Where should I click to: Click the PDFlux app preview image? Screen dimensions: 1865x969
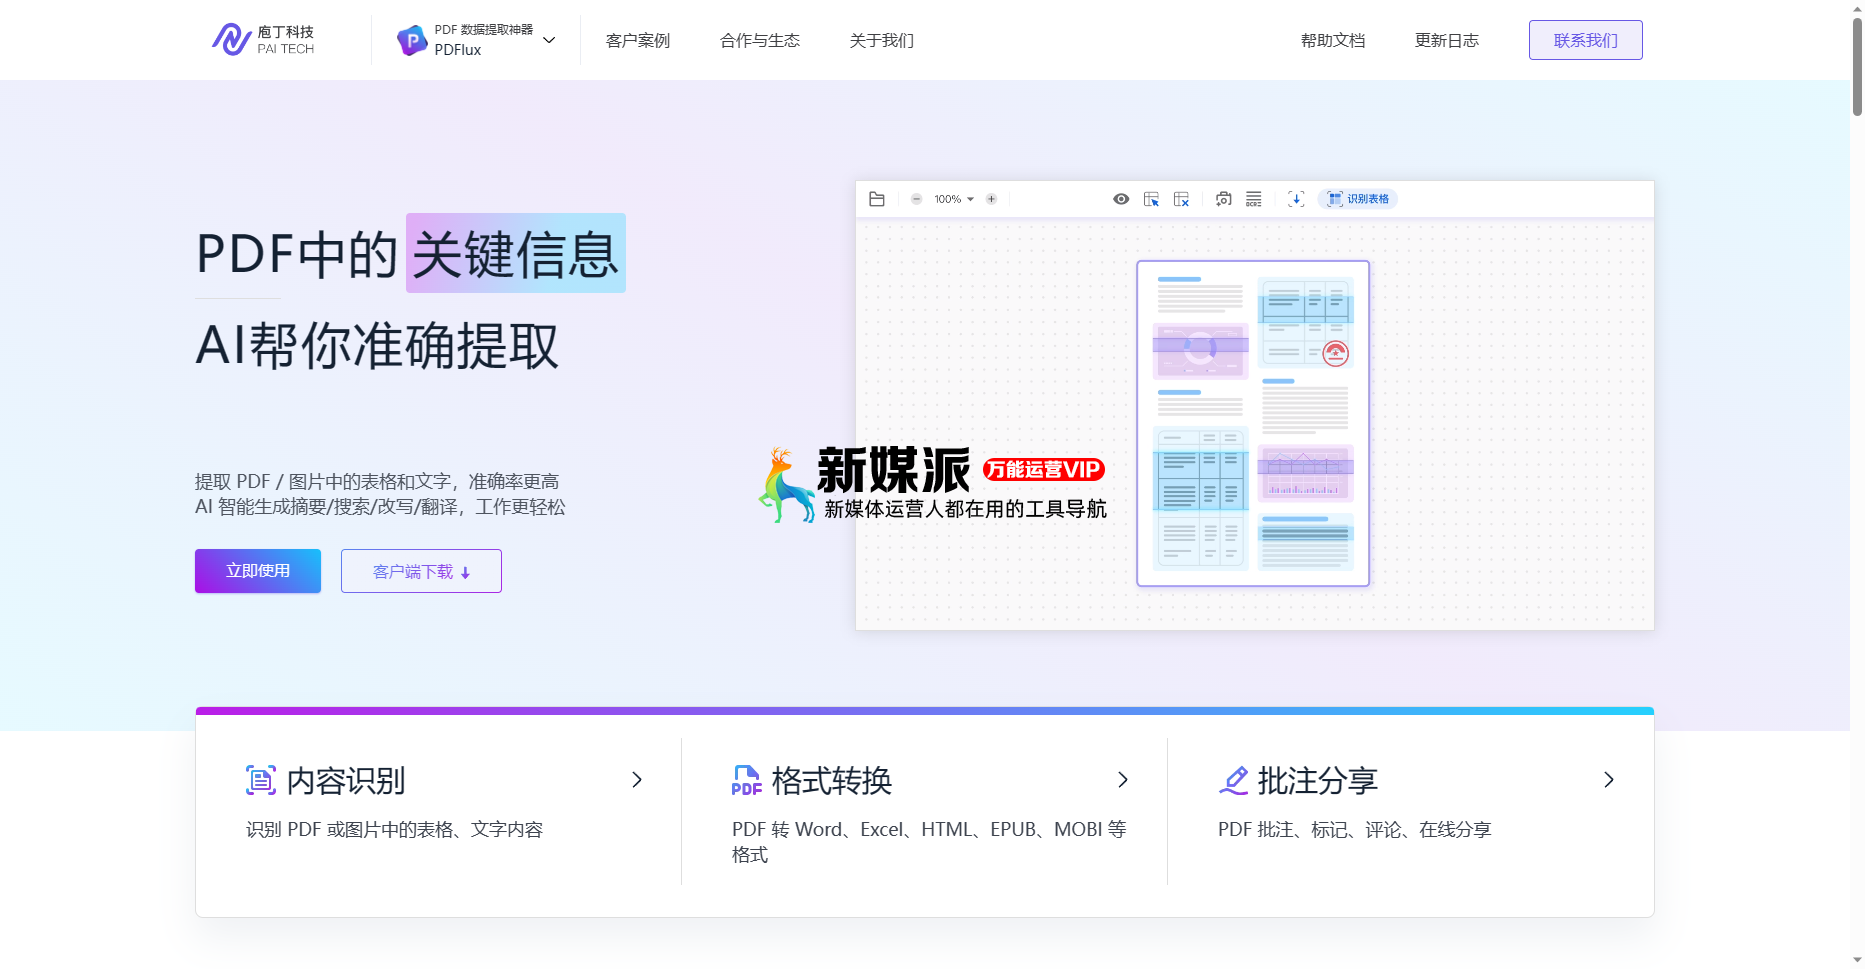1255,405
